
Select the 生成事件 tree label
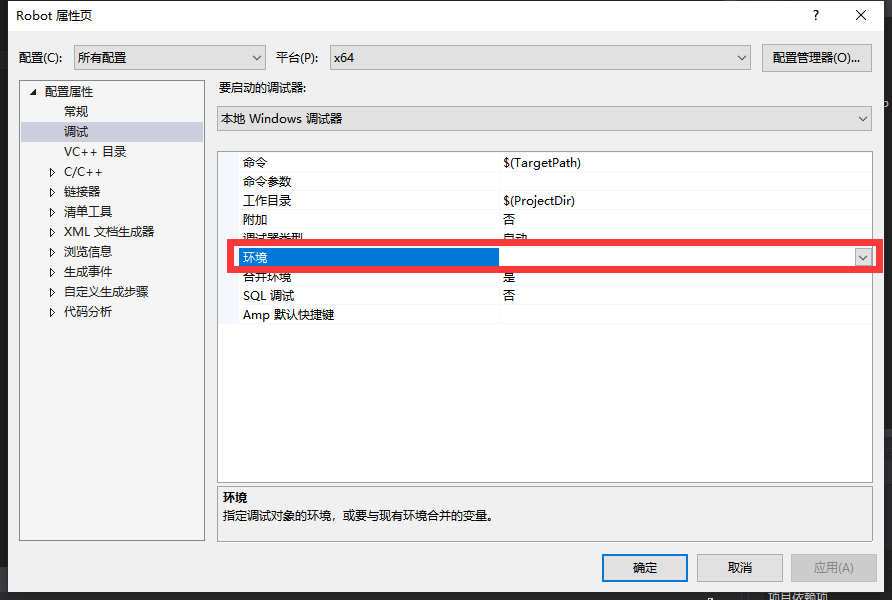point(88,271)
